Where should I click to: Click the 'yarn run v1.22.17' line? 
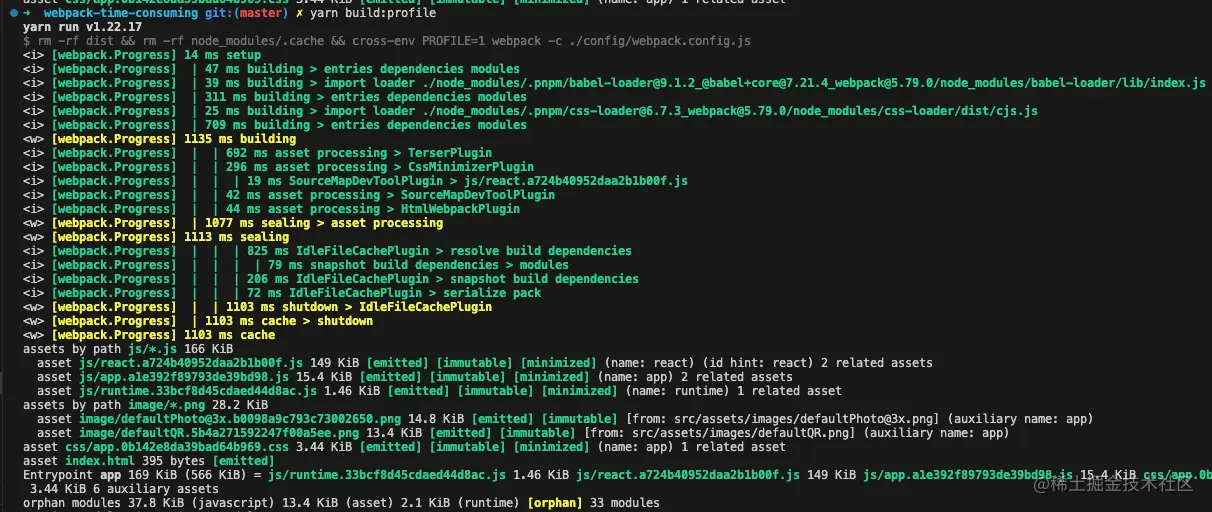[82, 27]
